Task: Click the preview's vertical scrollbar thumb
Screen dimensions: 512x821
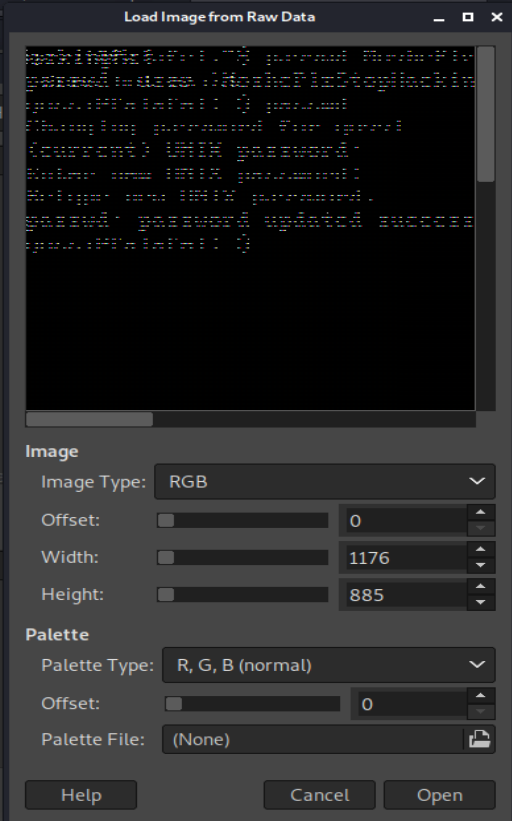Action: (x=486, y=114)
